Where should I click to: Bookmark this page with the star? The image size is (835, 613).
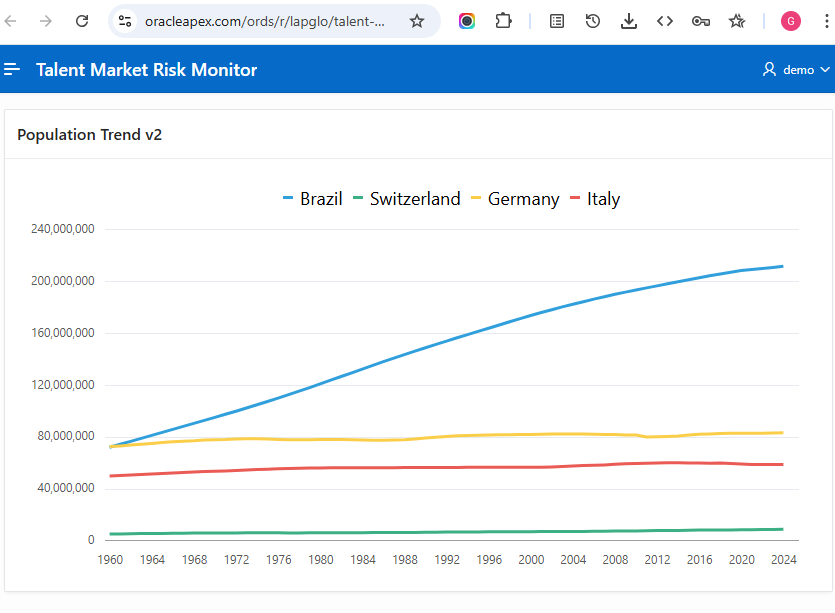(418, 20)
